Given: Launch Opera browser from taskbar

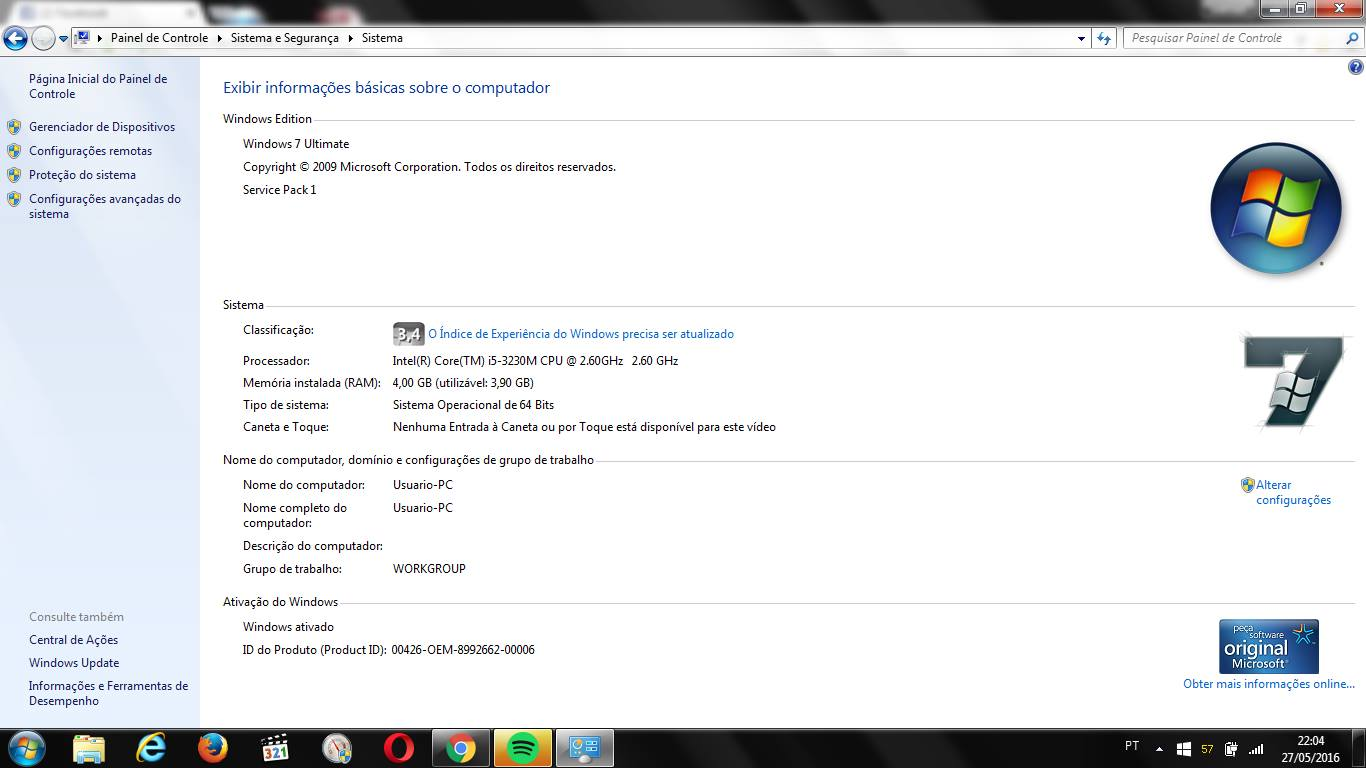Looking at the screenshot, I should click(x=399, y=748).
